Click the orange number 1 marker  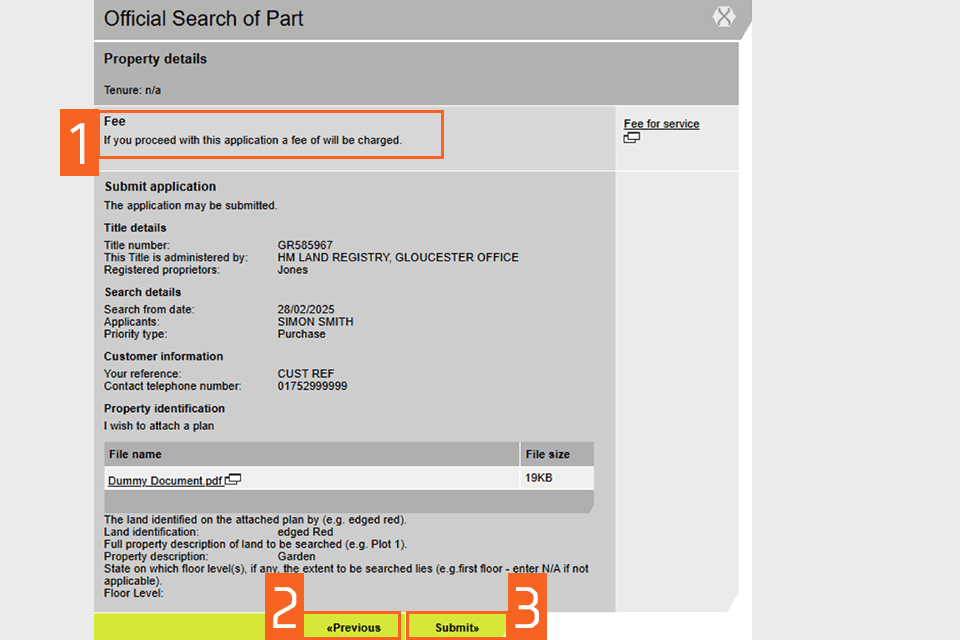[x=79, y=143]
